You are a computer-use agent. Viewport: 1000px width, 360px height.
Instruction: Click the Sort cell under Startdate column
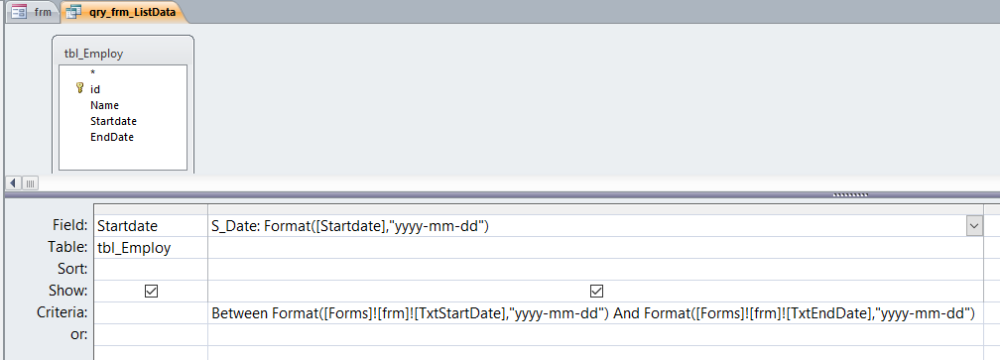pos(151,269)
